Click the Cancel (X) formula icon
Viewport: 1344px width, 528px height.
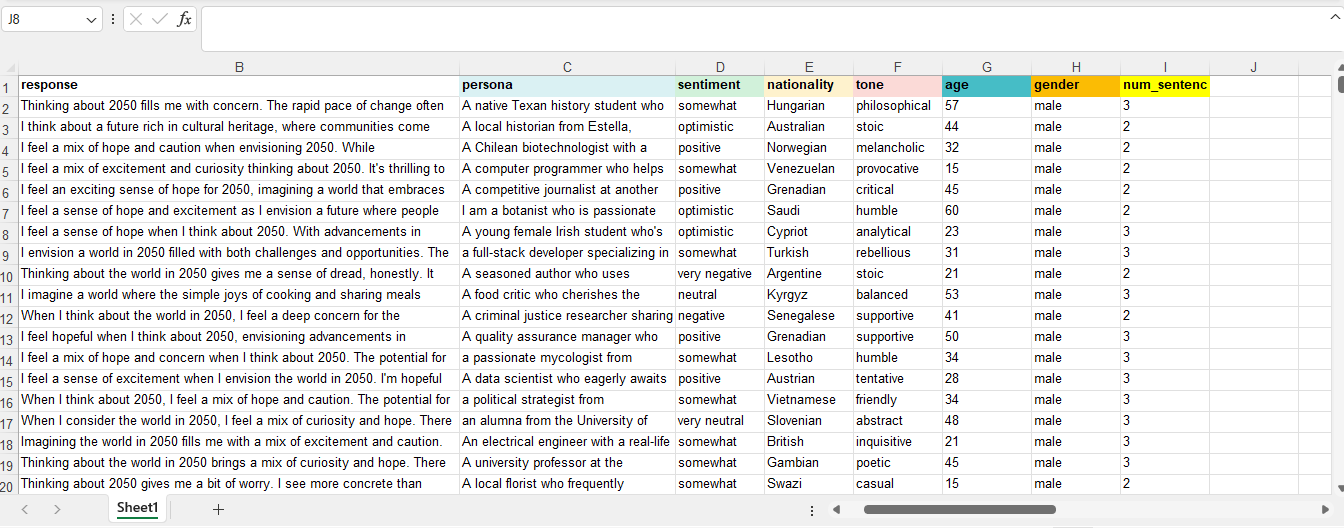137,20
